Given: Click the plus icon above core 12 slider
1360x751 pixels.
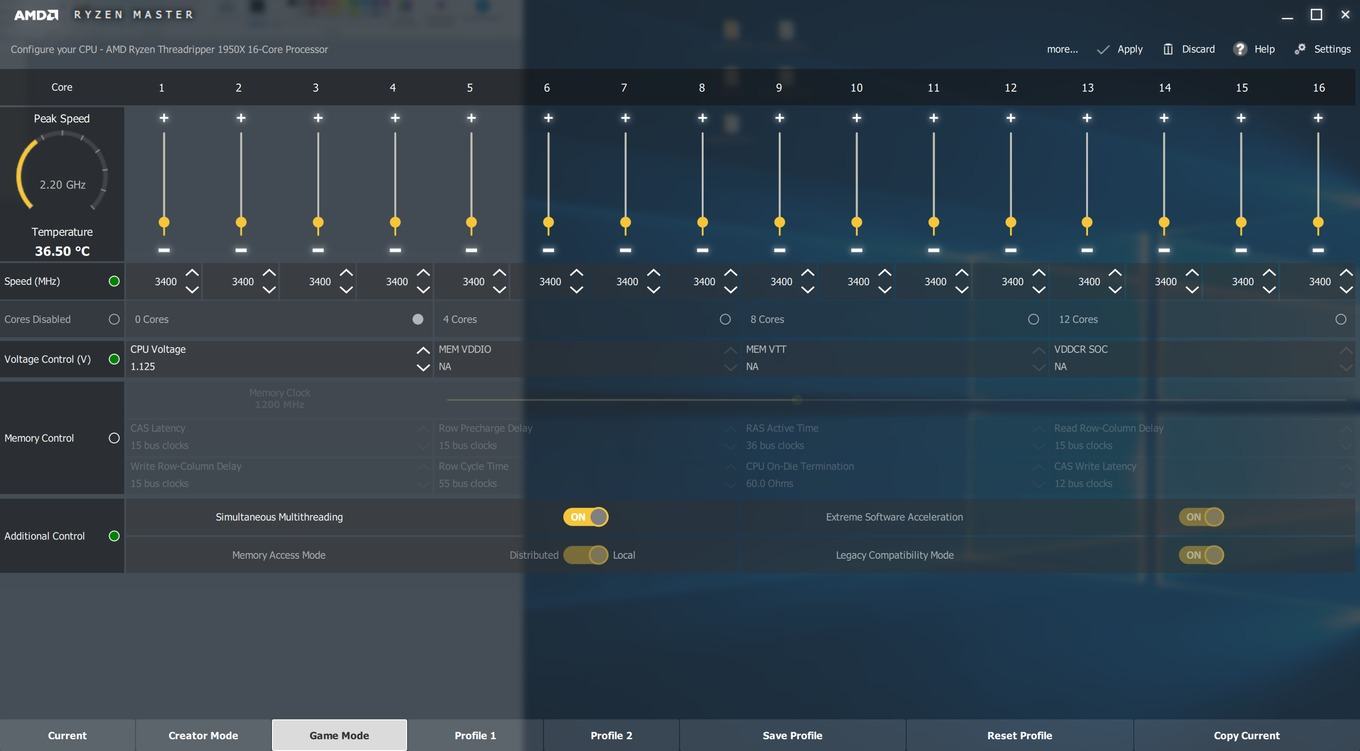Looking at the screenshot, I should point(1010,118).
